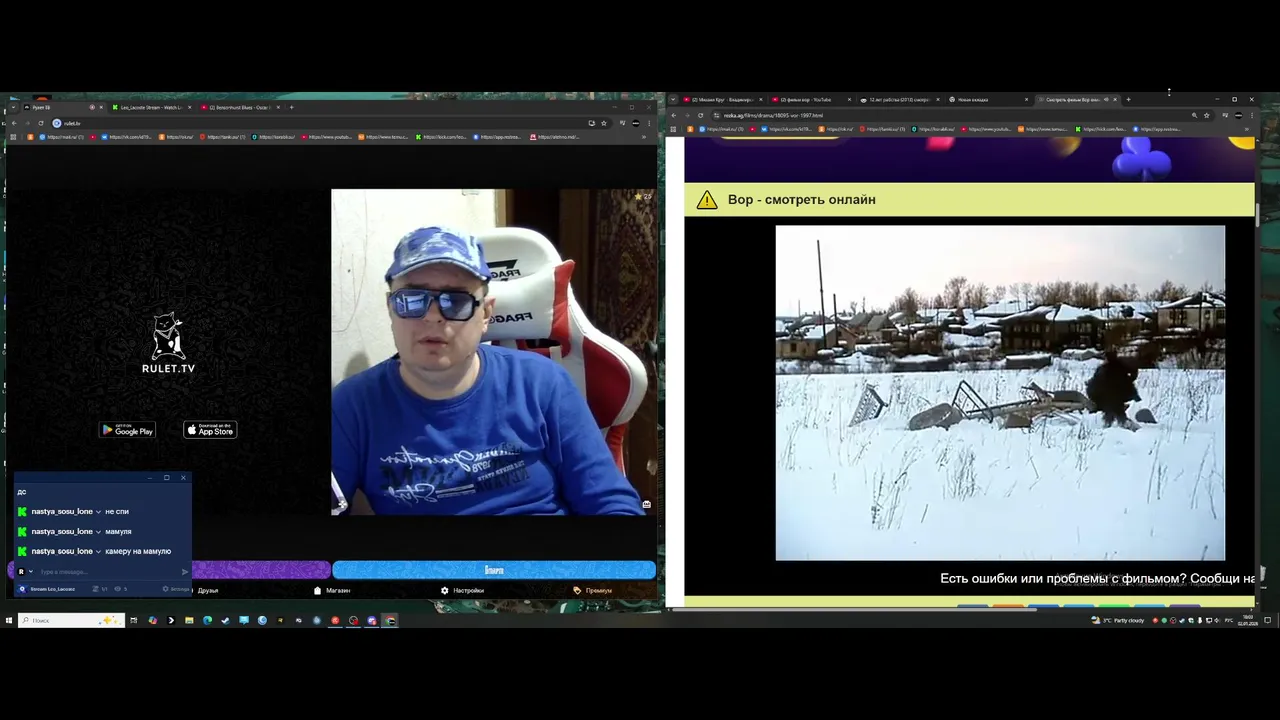Reload the rezka.ag page
Screen dimensions: 1280x720
coord(700,115)
